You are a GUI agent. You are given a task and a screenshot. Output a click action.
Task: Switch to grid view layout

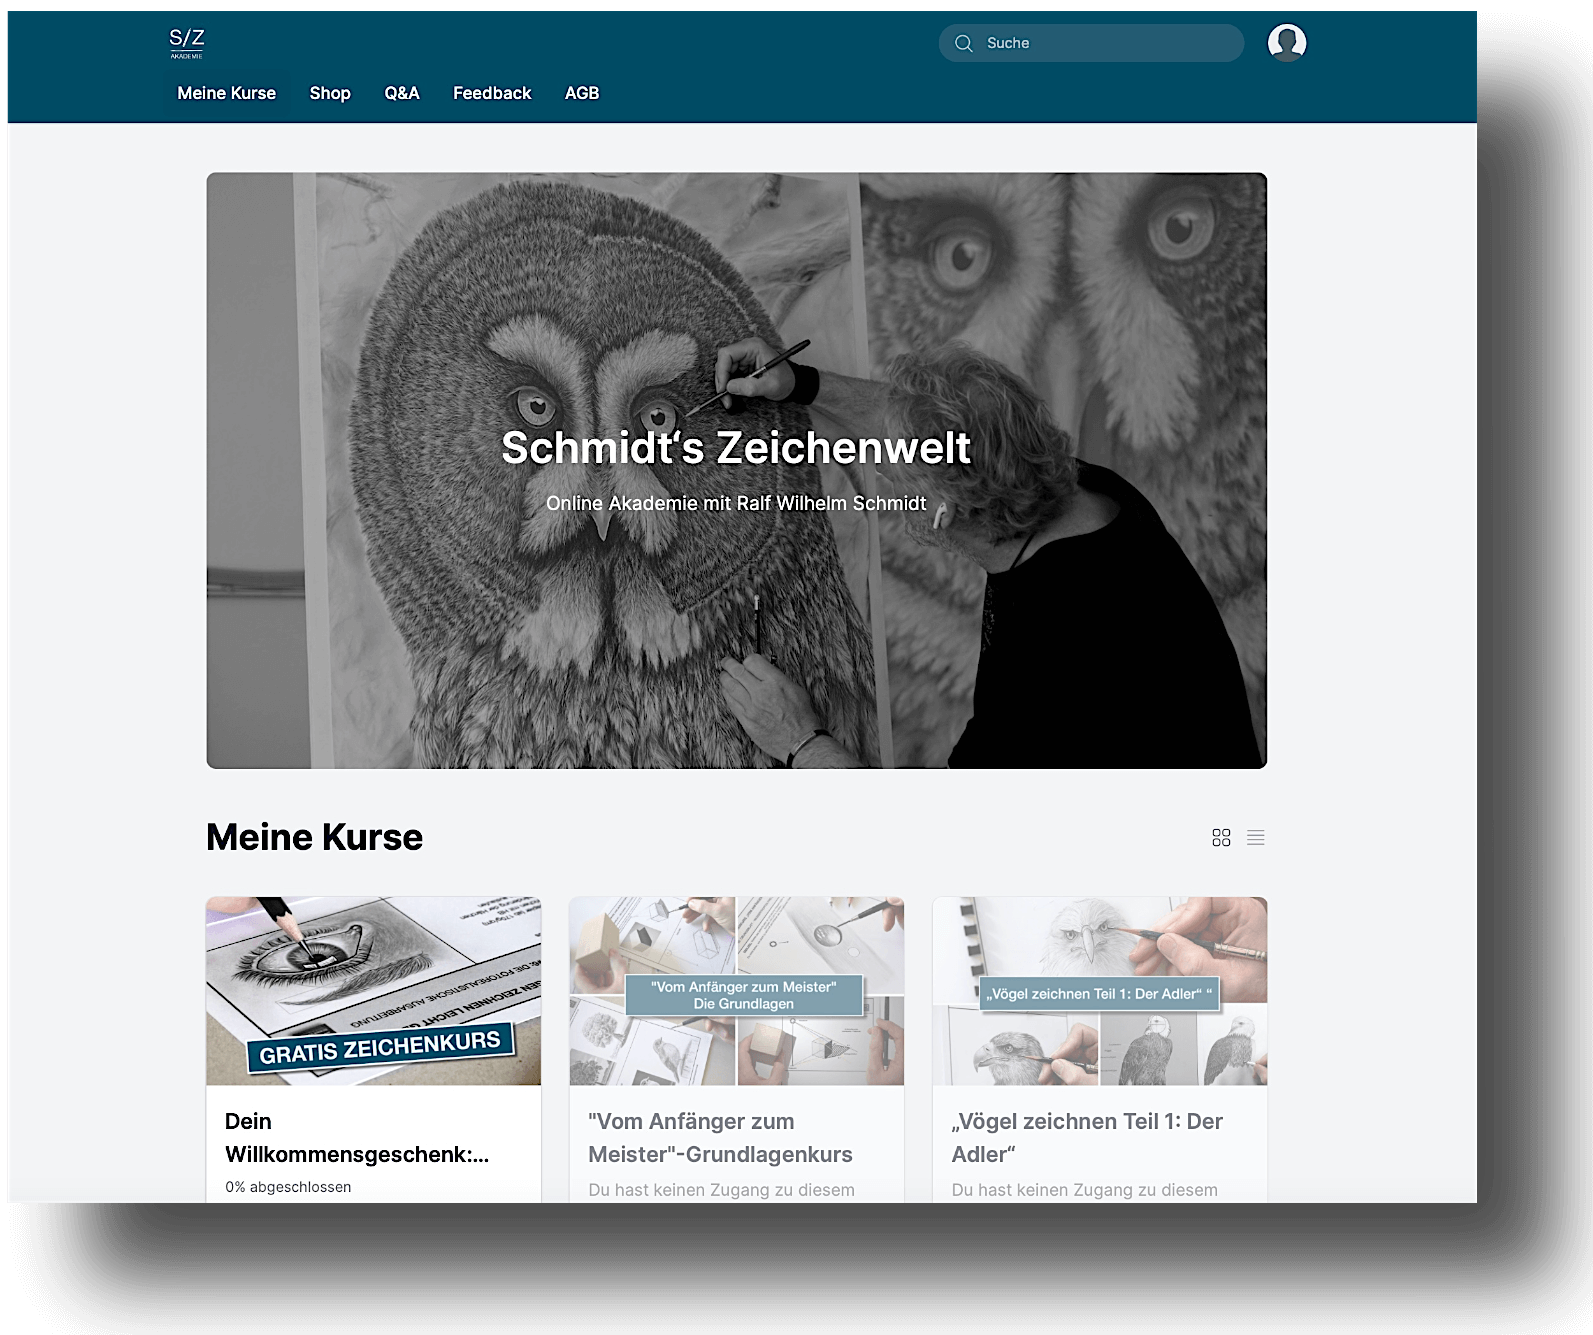(x=1221, y=837)
